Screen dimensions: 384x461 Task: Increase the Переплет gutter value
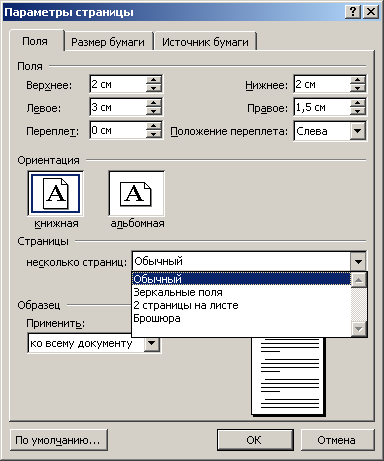(154, 126)
